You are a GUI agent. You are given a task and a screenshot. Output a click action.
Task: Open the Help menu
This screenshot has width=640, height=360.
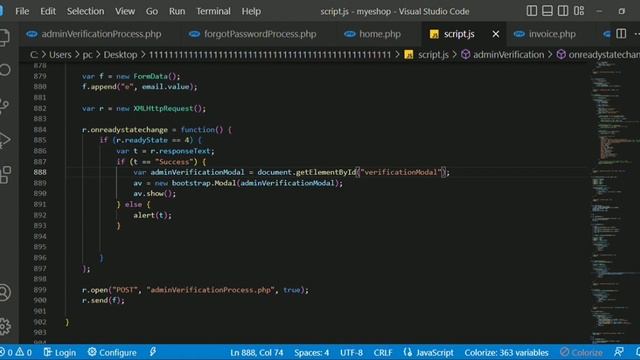point(251,11)
